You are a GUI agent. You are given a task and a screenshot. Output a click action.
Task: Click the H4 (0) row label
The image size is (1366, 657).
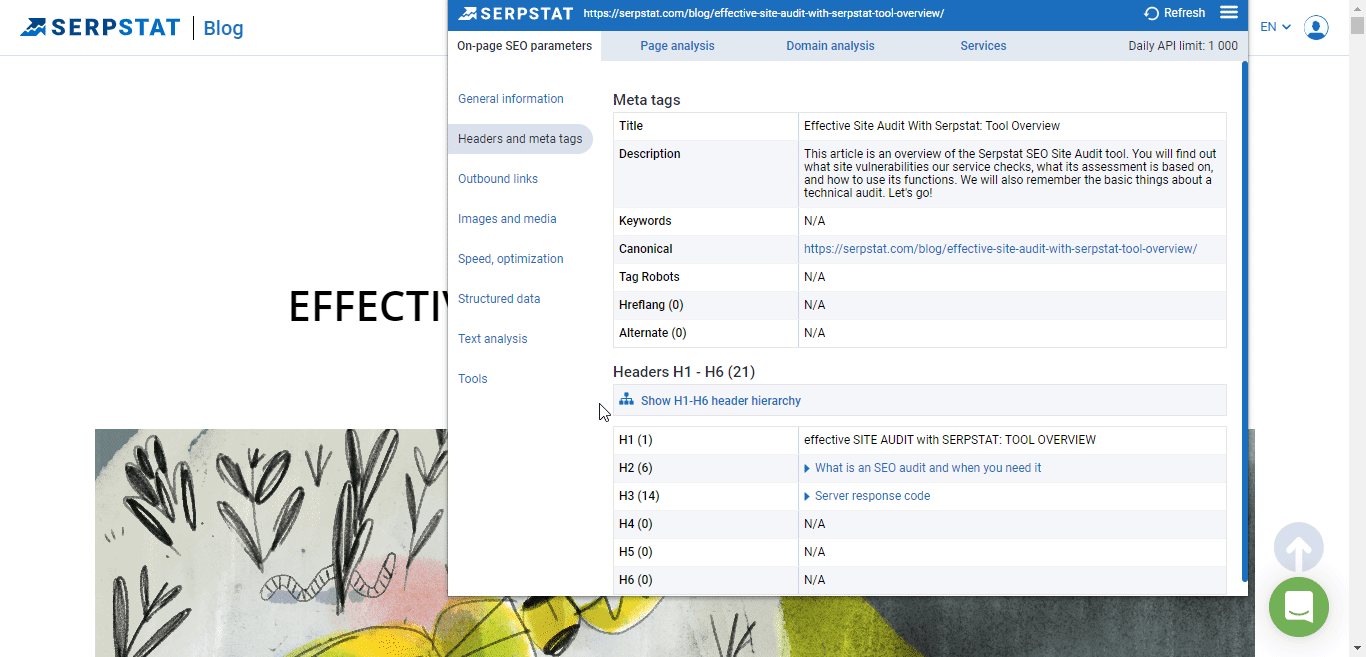[635, 524]
